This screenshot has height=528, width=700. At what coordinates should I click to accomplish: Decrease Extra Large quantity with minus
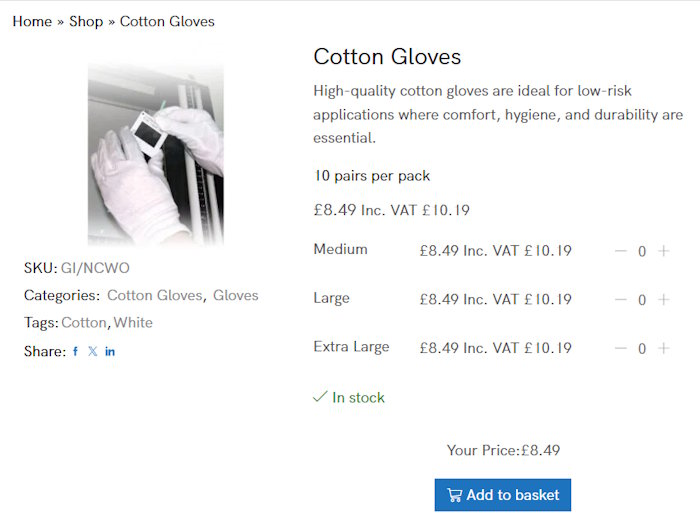pos(621,349)
